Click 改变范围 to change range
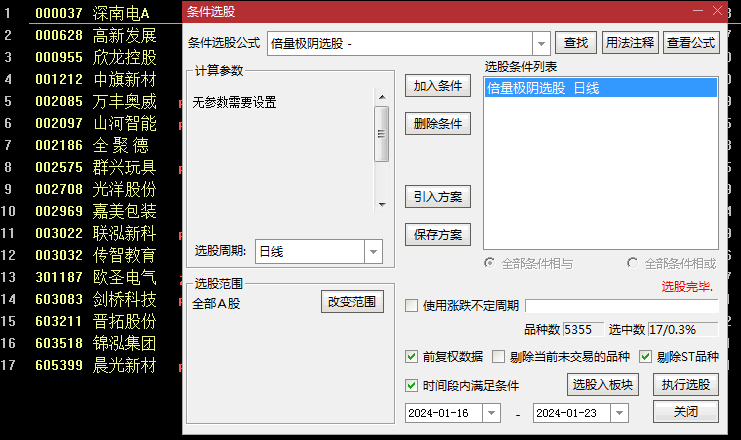 [x=352, y=302]
